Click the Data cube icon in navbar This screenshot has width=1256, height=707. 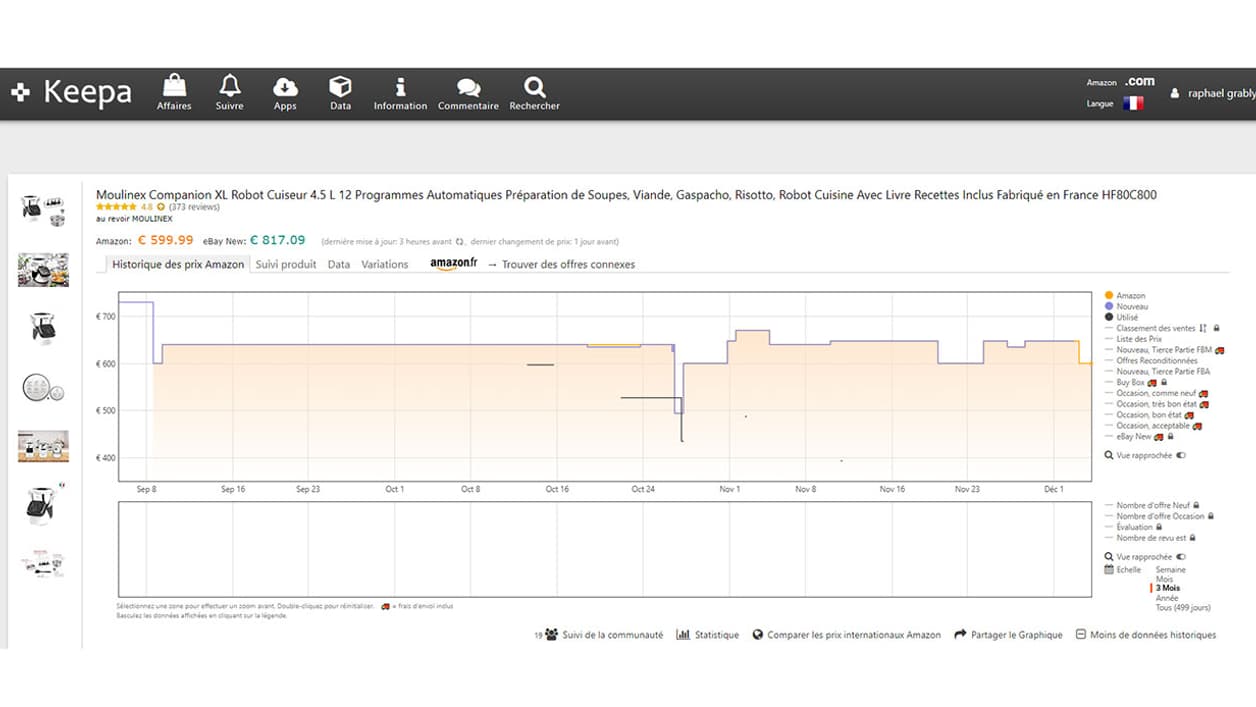[340, 87]
